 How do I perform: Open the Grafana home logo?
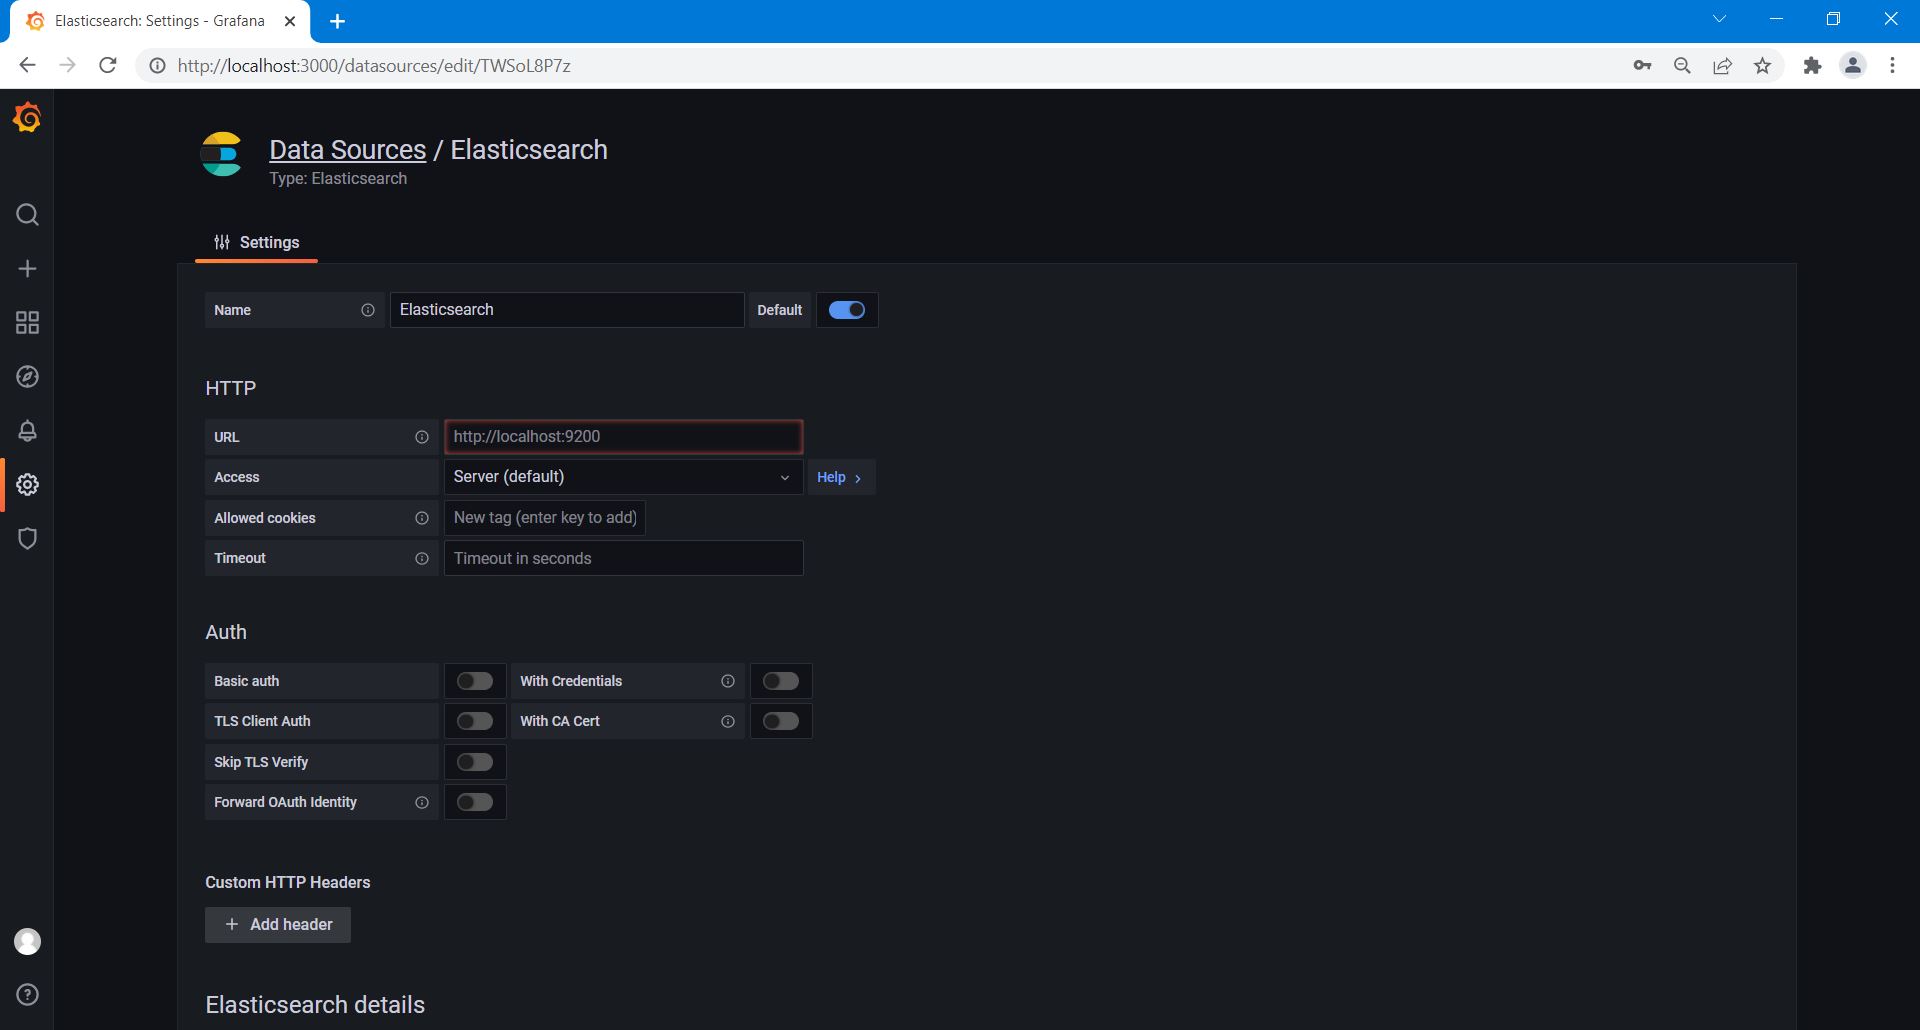click(x=27, y=118)
